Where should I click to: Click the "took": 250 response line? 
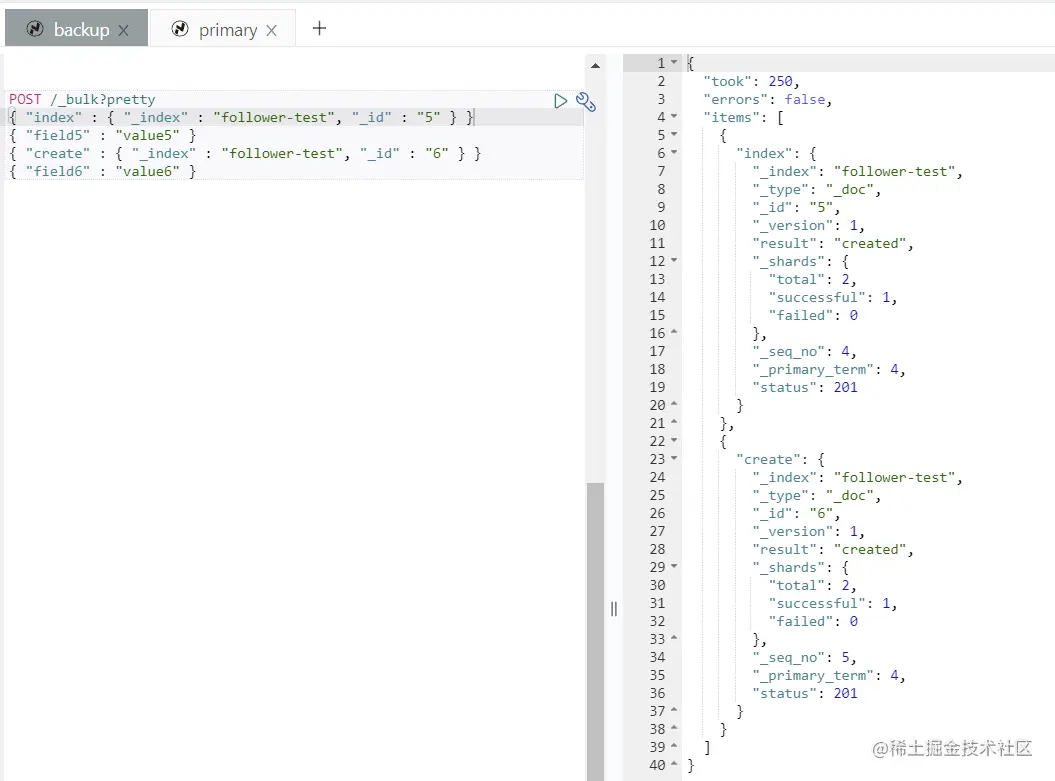752,81
